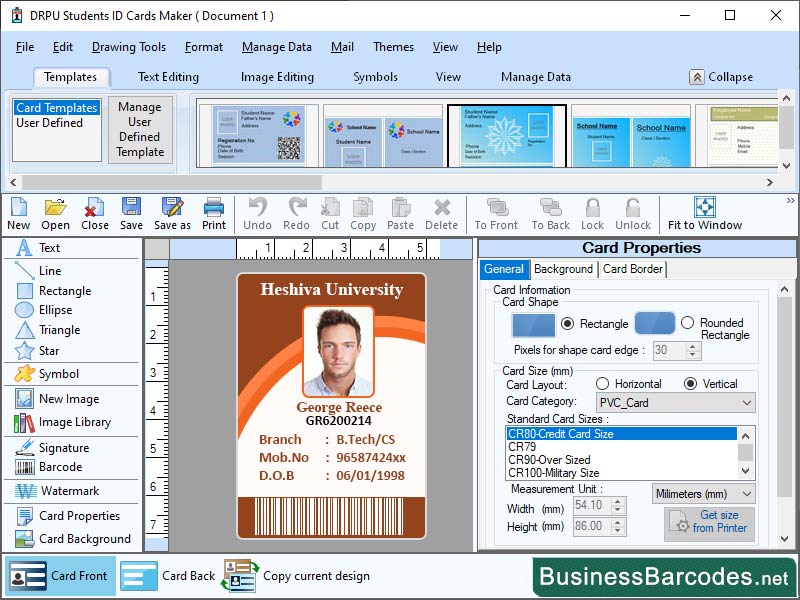Image resolution: width=800 pixels, height=600 pixels.
Task: Switch to the Background tab
Action: pyautogui.click(x=563, y=269)
